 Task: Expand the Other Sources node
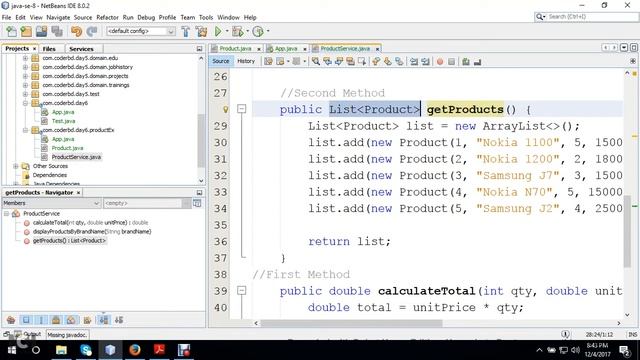point(16,166)
